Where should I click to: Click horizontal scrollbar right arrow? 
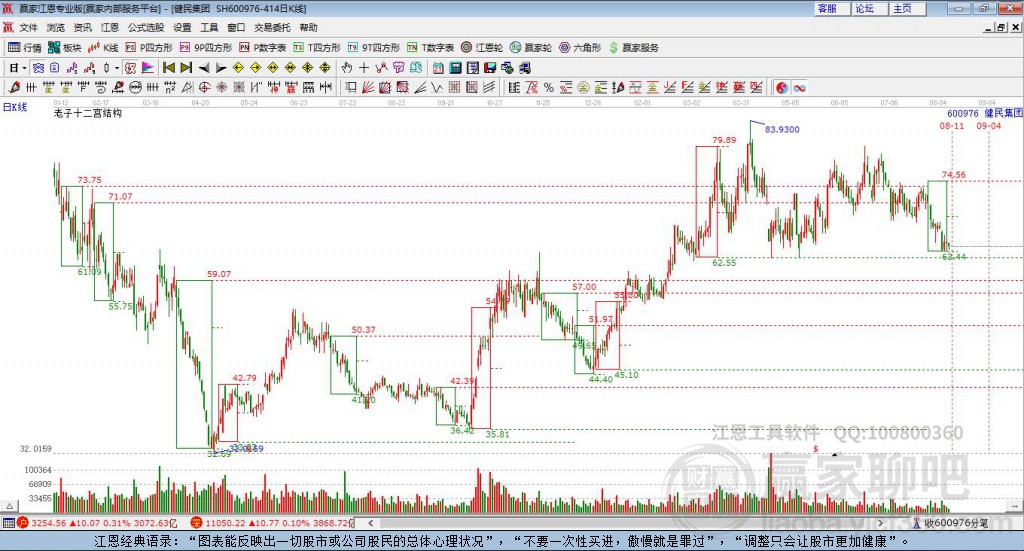click(x=880, y=523)
